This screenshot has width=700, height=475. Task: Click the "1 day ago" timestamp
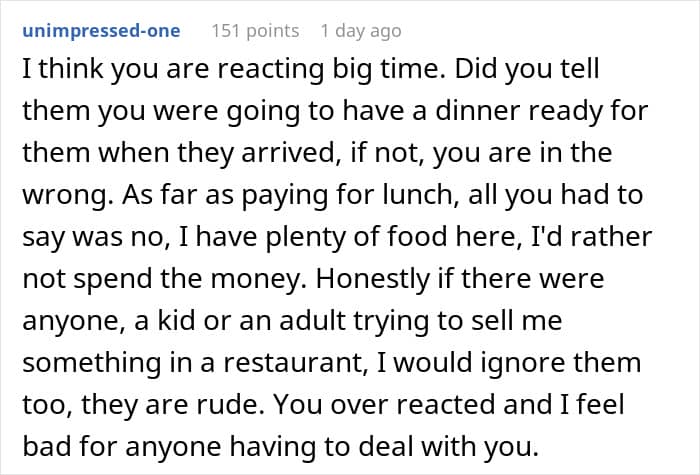point(361,31)
